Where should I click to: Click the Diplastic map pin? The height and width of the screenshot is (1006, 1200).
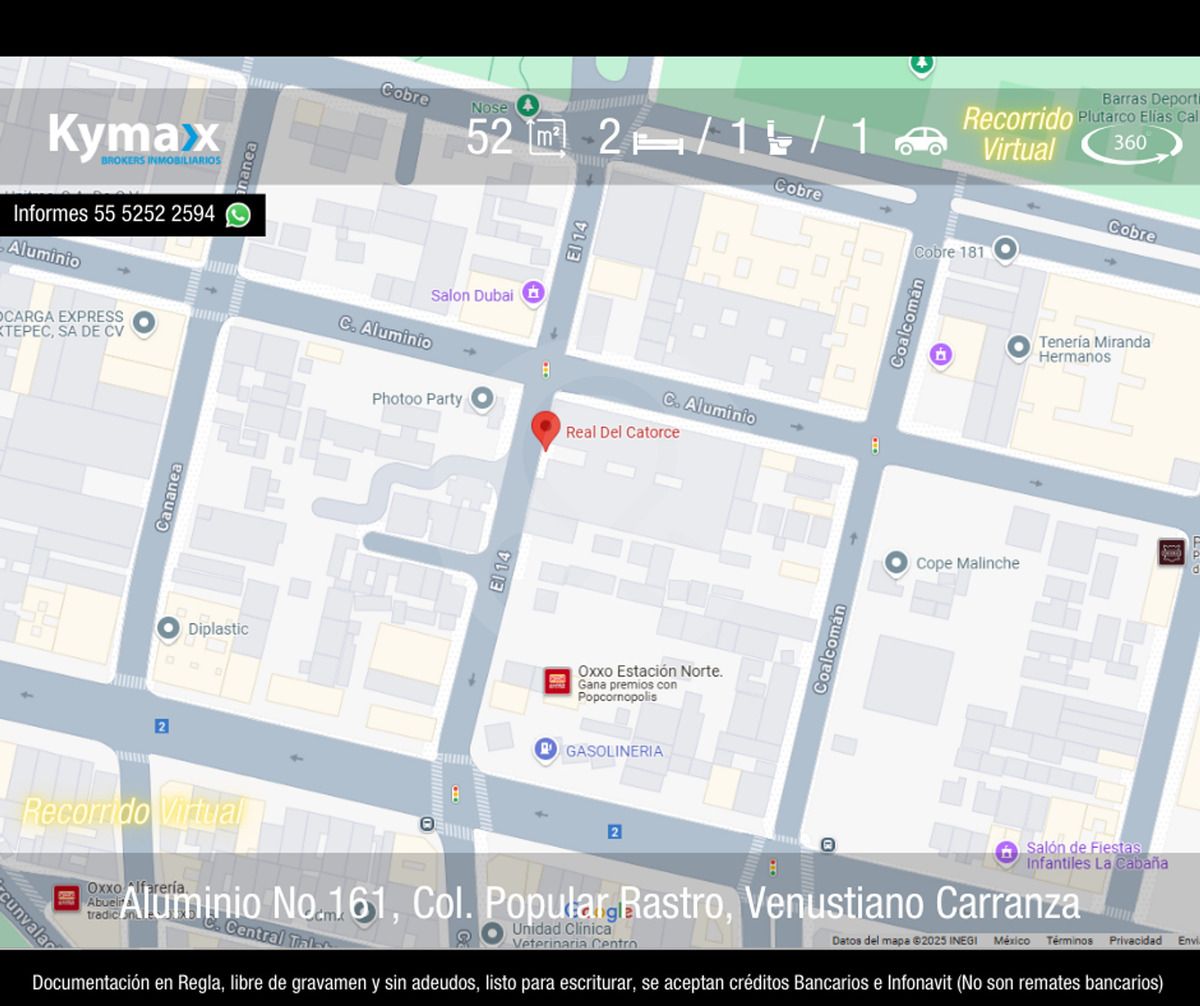tap(169, 628)
